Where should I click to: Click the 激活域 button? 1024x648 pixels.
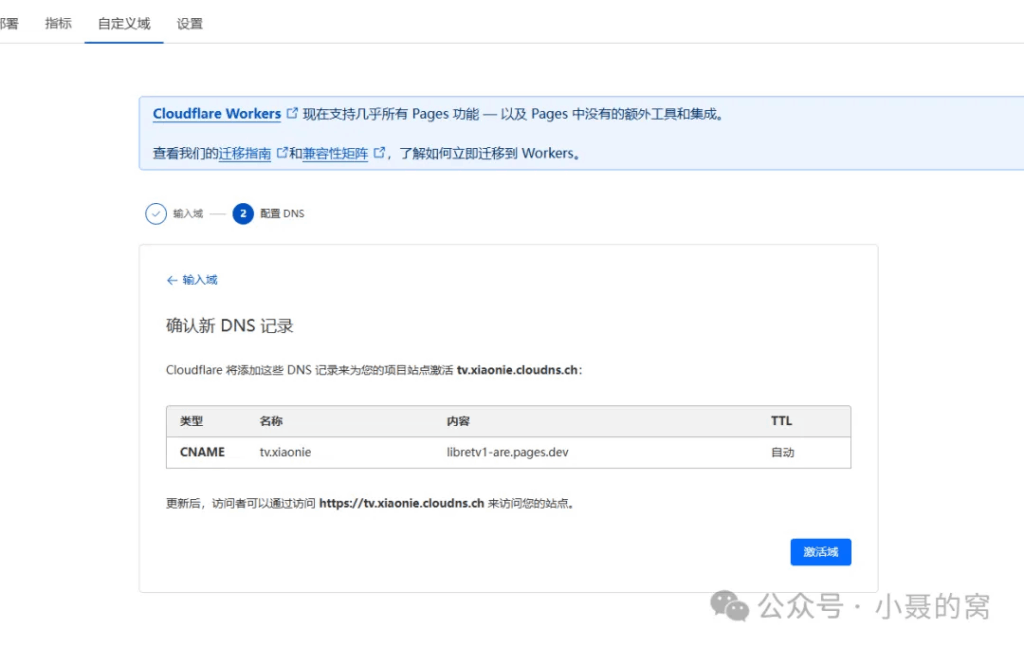click(821, 552)
